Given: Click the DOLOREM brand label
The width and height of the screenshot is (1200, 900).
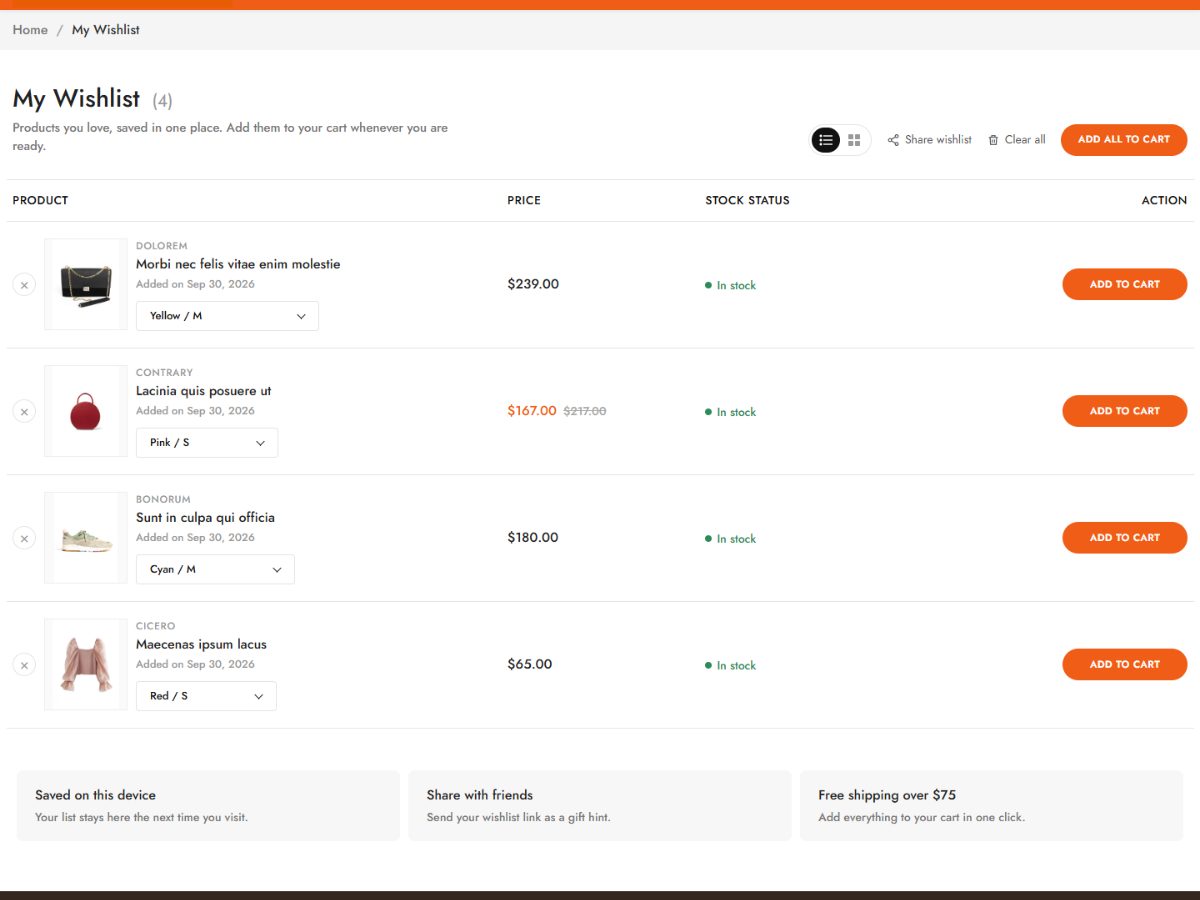Looking at the screenshot, I should click(162, 246).
